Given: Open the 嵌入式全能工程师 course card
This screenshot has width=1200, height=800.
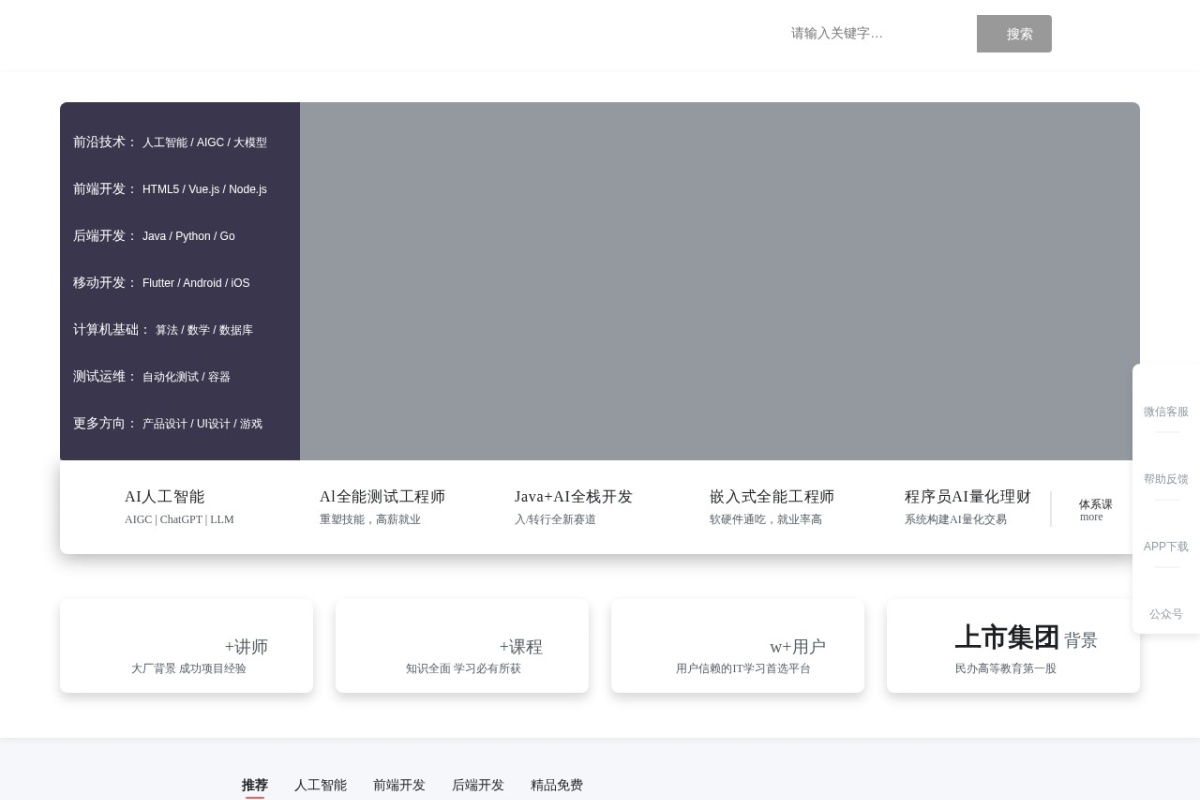Looking at the screenshot, I should (771, 507).
